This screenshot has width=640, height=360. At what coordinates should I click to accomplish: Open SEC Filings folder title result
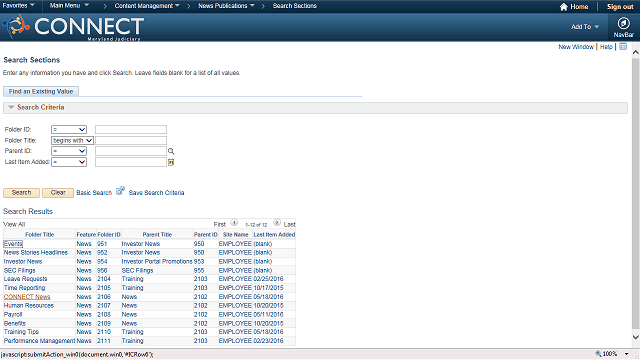pos(20,270)
